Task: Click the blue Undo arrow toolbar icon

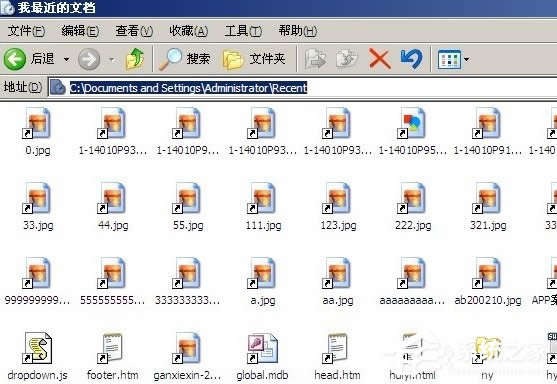Action: pos(411,59)
